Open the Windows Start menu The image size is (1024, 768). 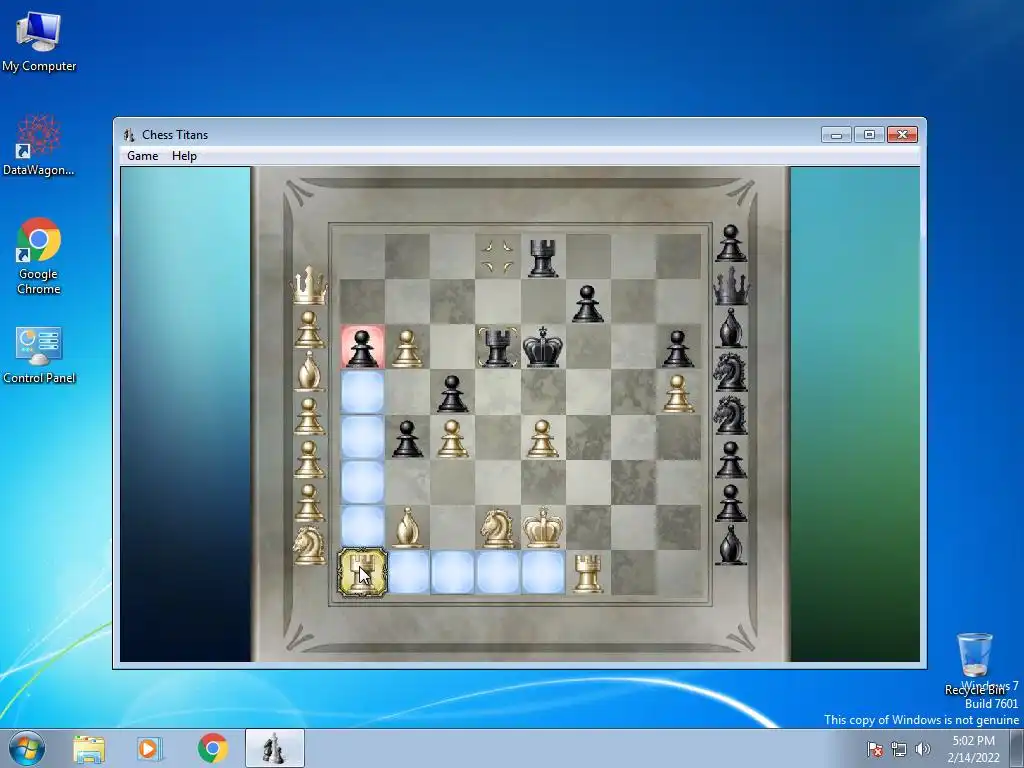pos(27,748)
